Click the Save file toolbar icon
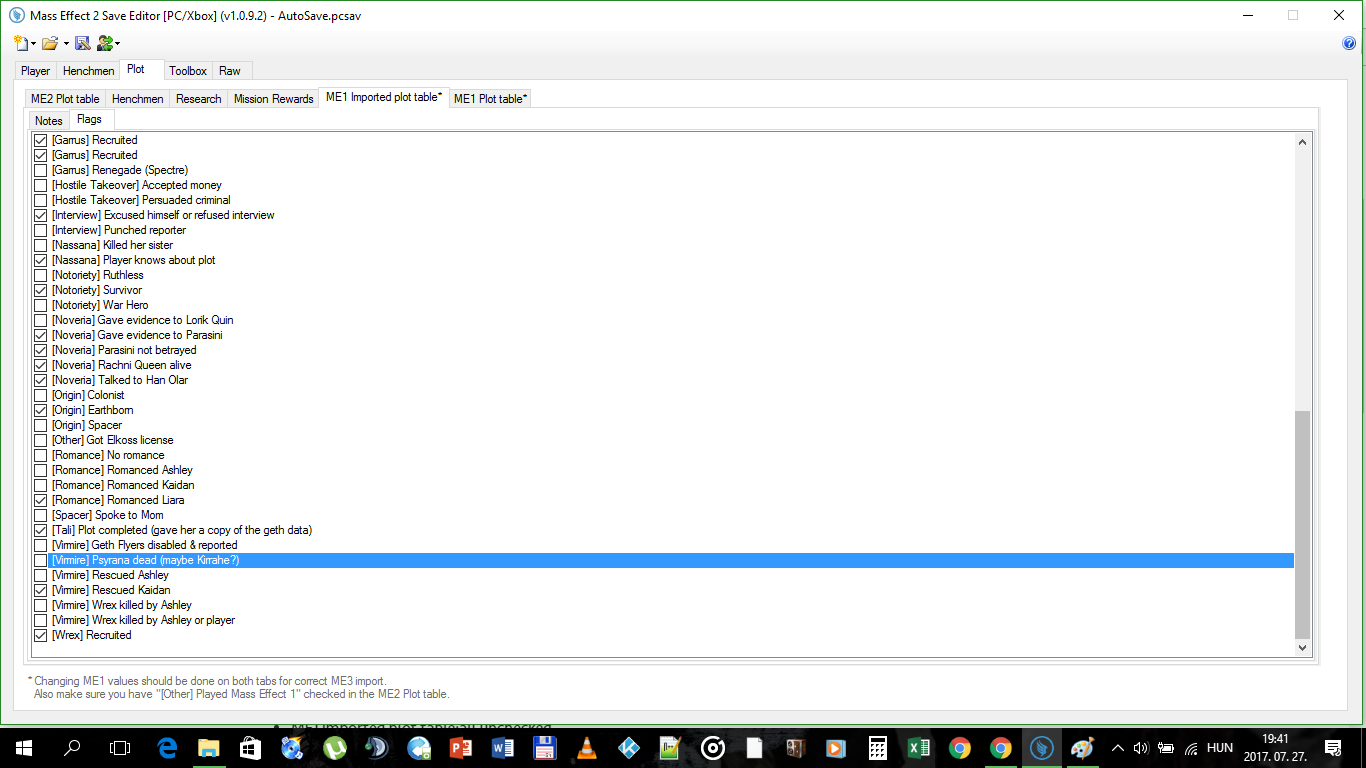This screenshot has width=1366, height=768. click(82, 43)
